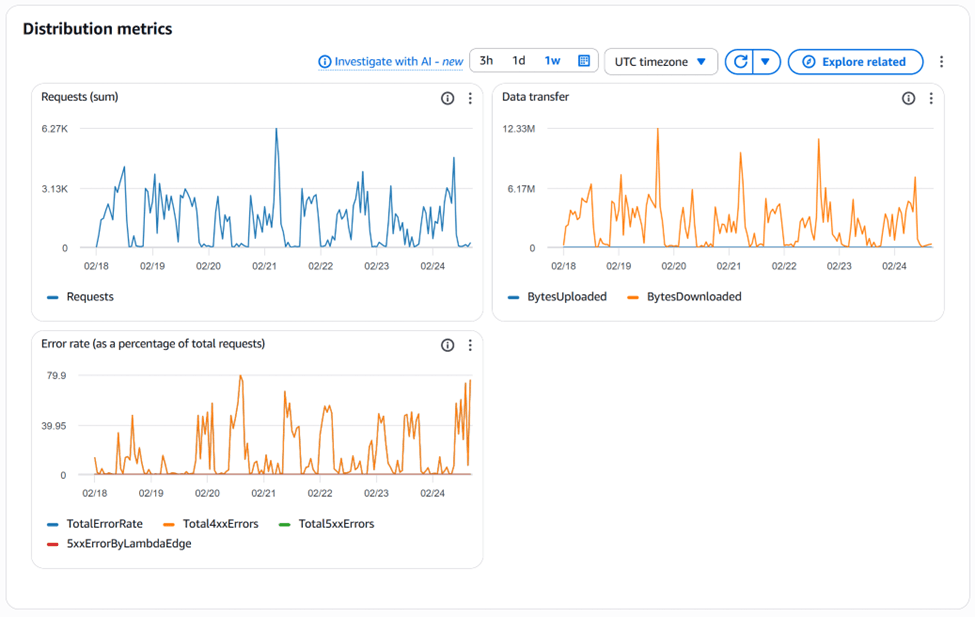The image size is (975, 617).
Task: Click info icon on Data transfer chart
Action: point(908,98)
